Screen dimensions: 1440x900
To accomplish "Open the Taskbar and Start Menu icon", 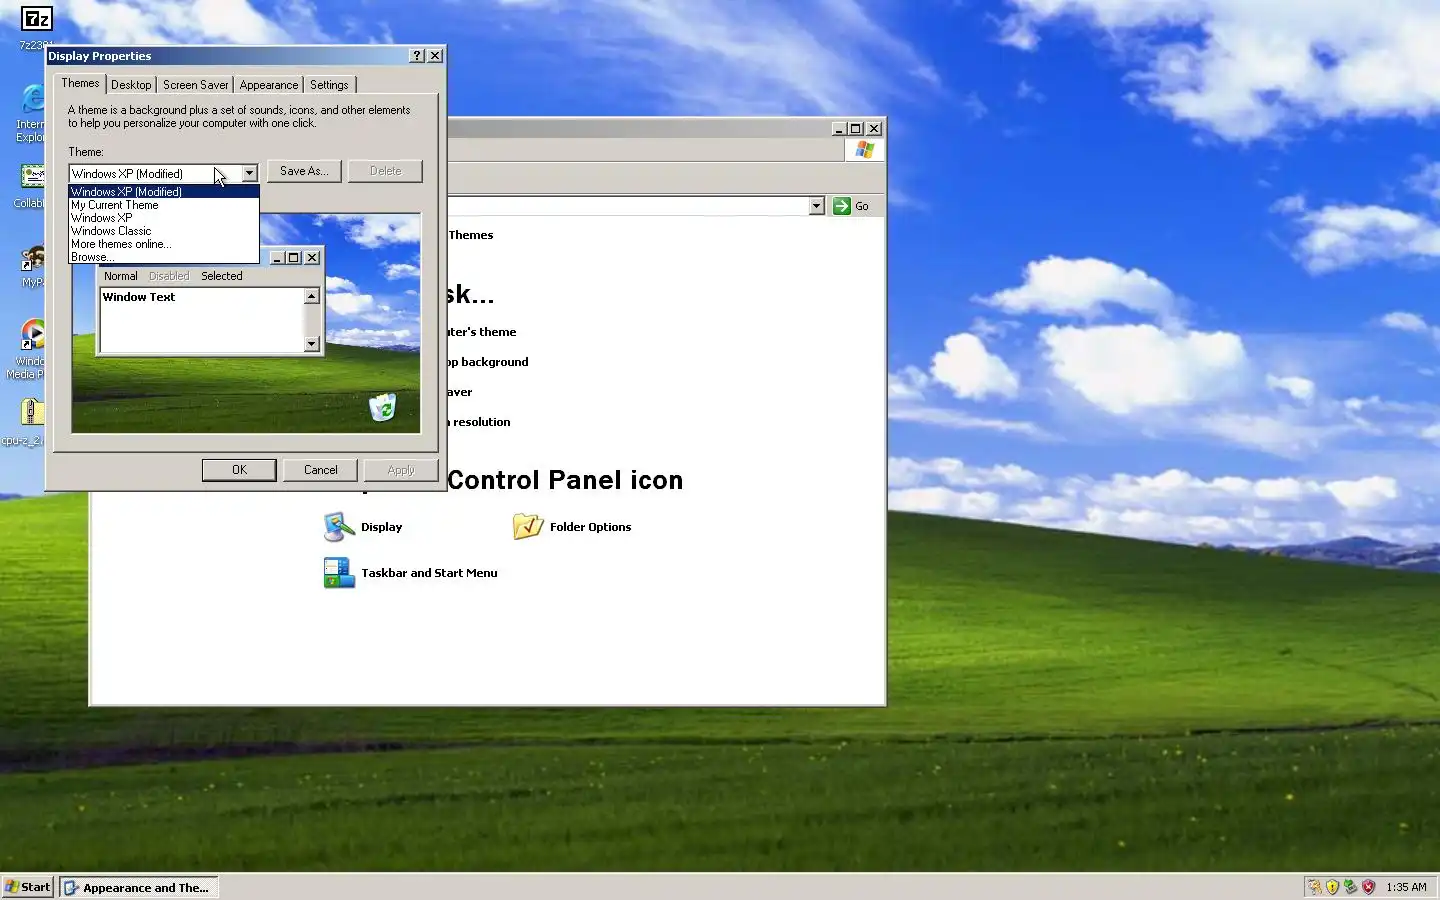I will tap(339, 573).
